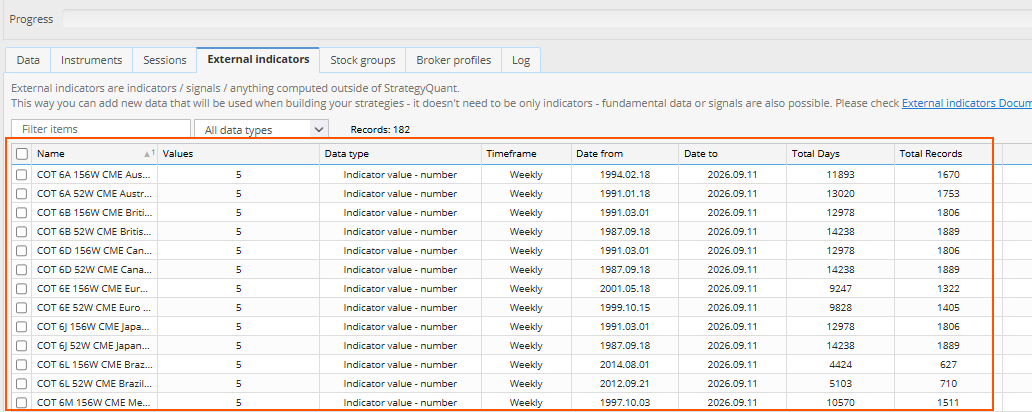Click the Name column sort arrow
The height and width of the screenshot is (412, 1032).
click(x=147, y=153)
